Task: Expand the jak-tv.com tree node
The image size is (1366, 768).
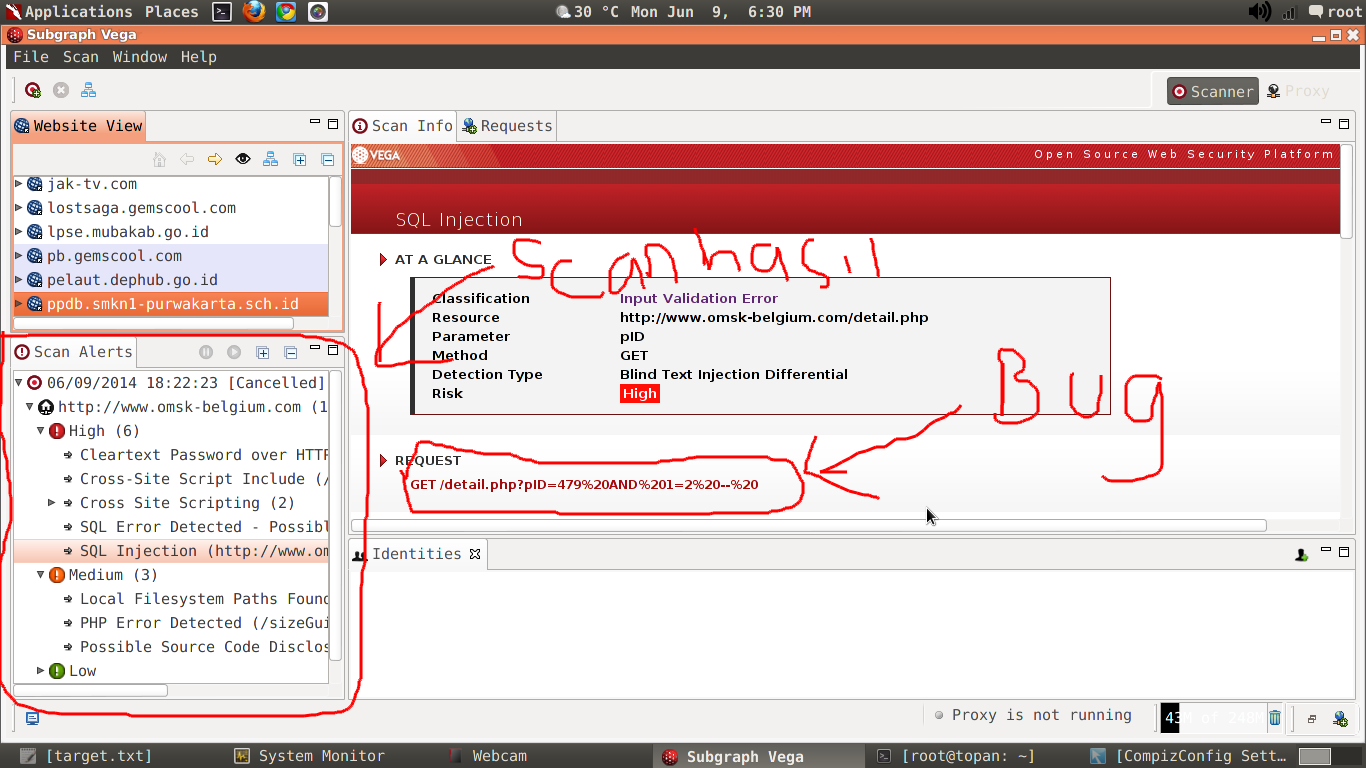Action: pyautogui.click(x=16, y=183)
